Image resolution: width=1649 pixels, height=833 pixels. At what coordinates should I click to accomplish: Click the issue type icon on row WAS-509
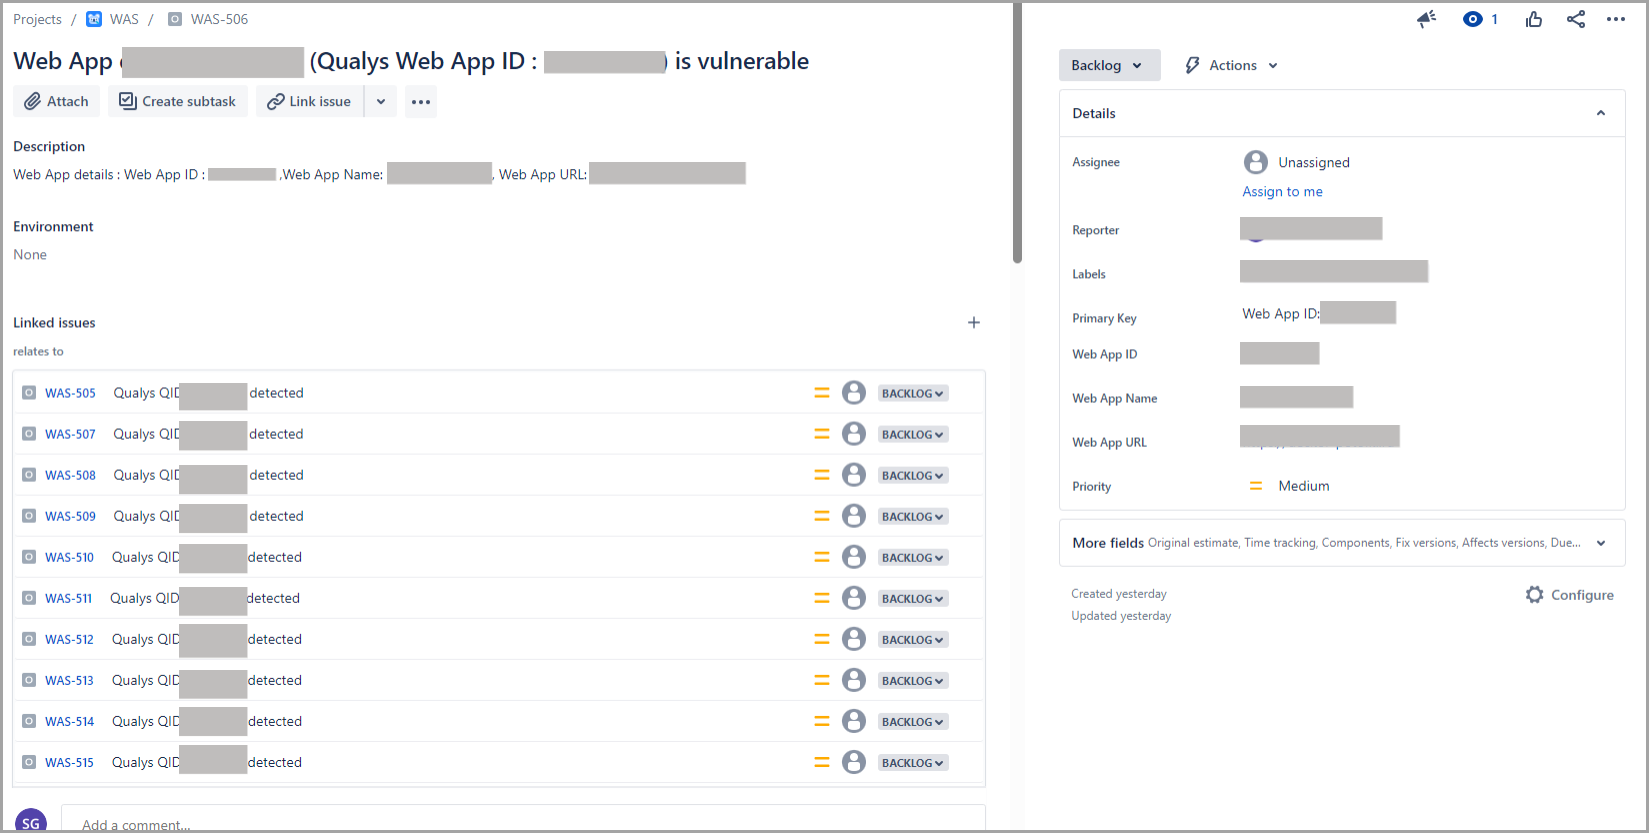pos(29,516)
